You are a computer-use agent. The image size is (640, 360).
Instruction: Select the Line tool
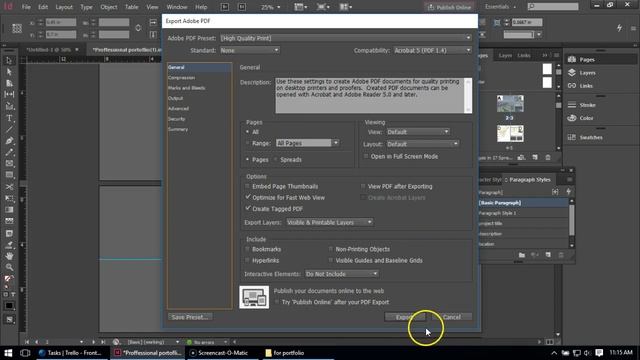click(9, 130)
